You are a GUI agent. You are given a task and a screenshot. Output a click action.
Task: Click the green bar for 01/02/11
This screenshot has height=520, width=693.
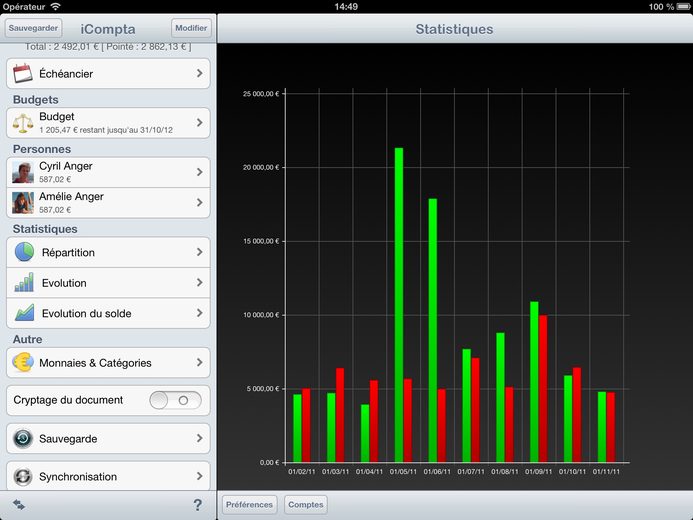tap(297, 429)
